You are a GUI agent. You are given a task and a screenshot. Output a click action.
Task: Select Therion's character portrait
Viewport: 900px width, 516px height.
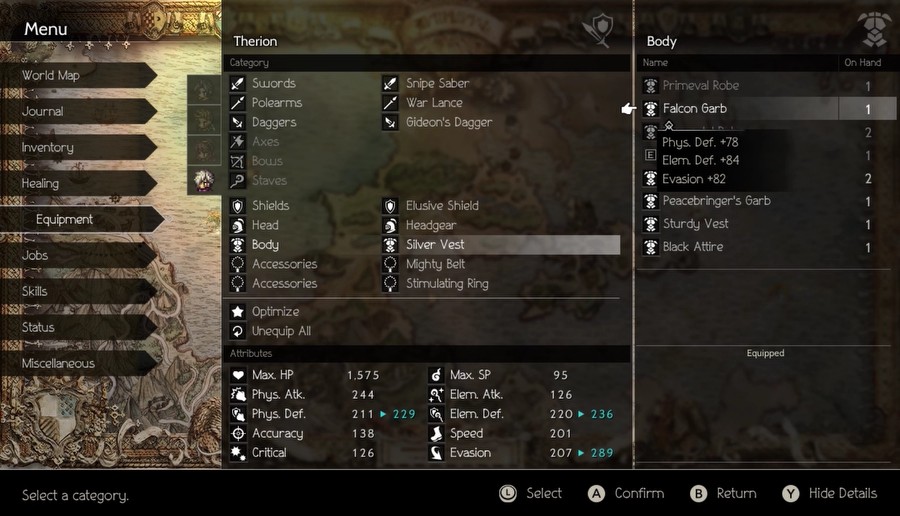coord(204,181)
